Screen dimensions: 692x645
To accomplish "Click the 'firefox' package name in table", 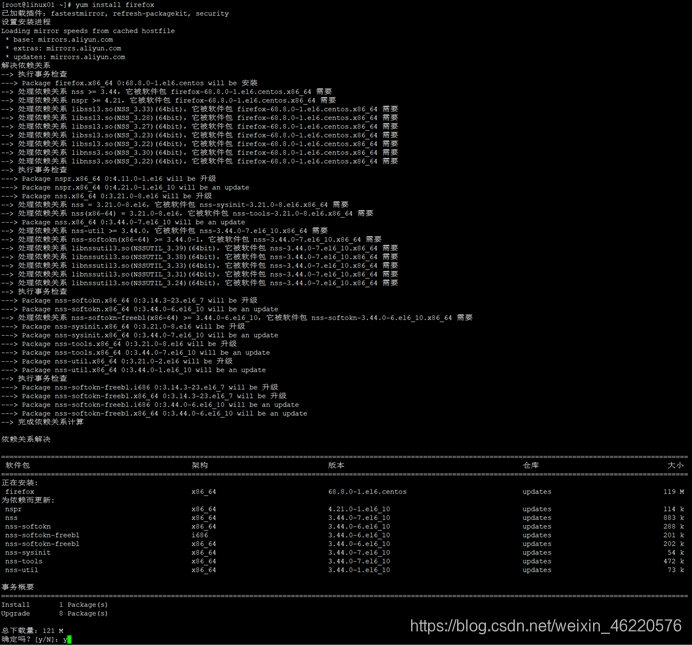I will pos(20,492).
